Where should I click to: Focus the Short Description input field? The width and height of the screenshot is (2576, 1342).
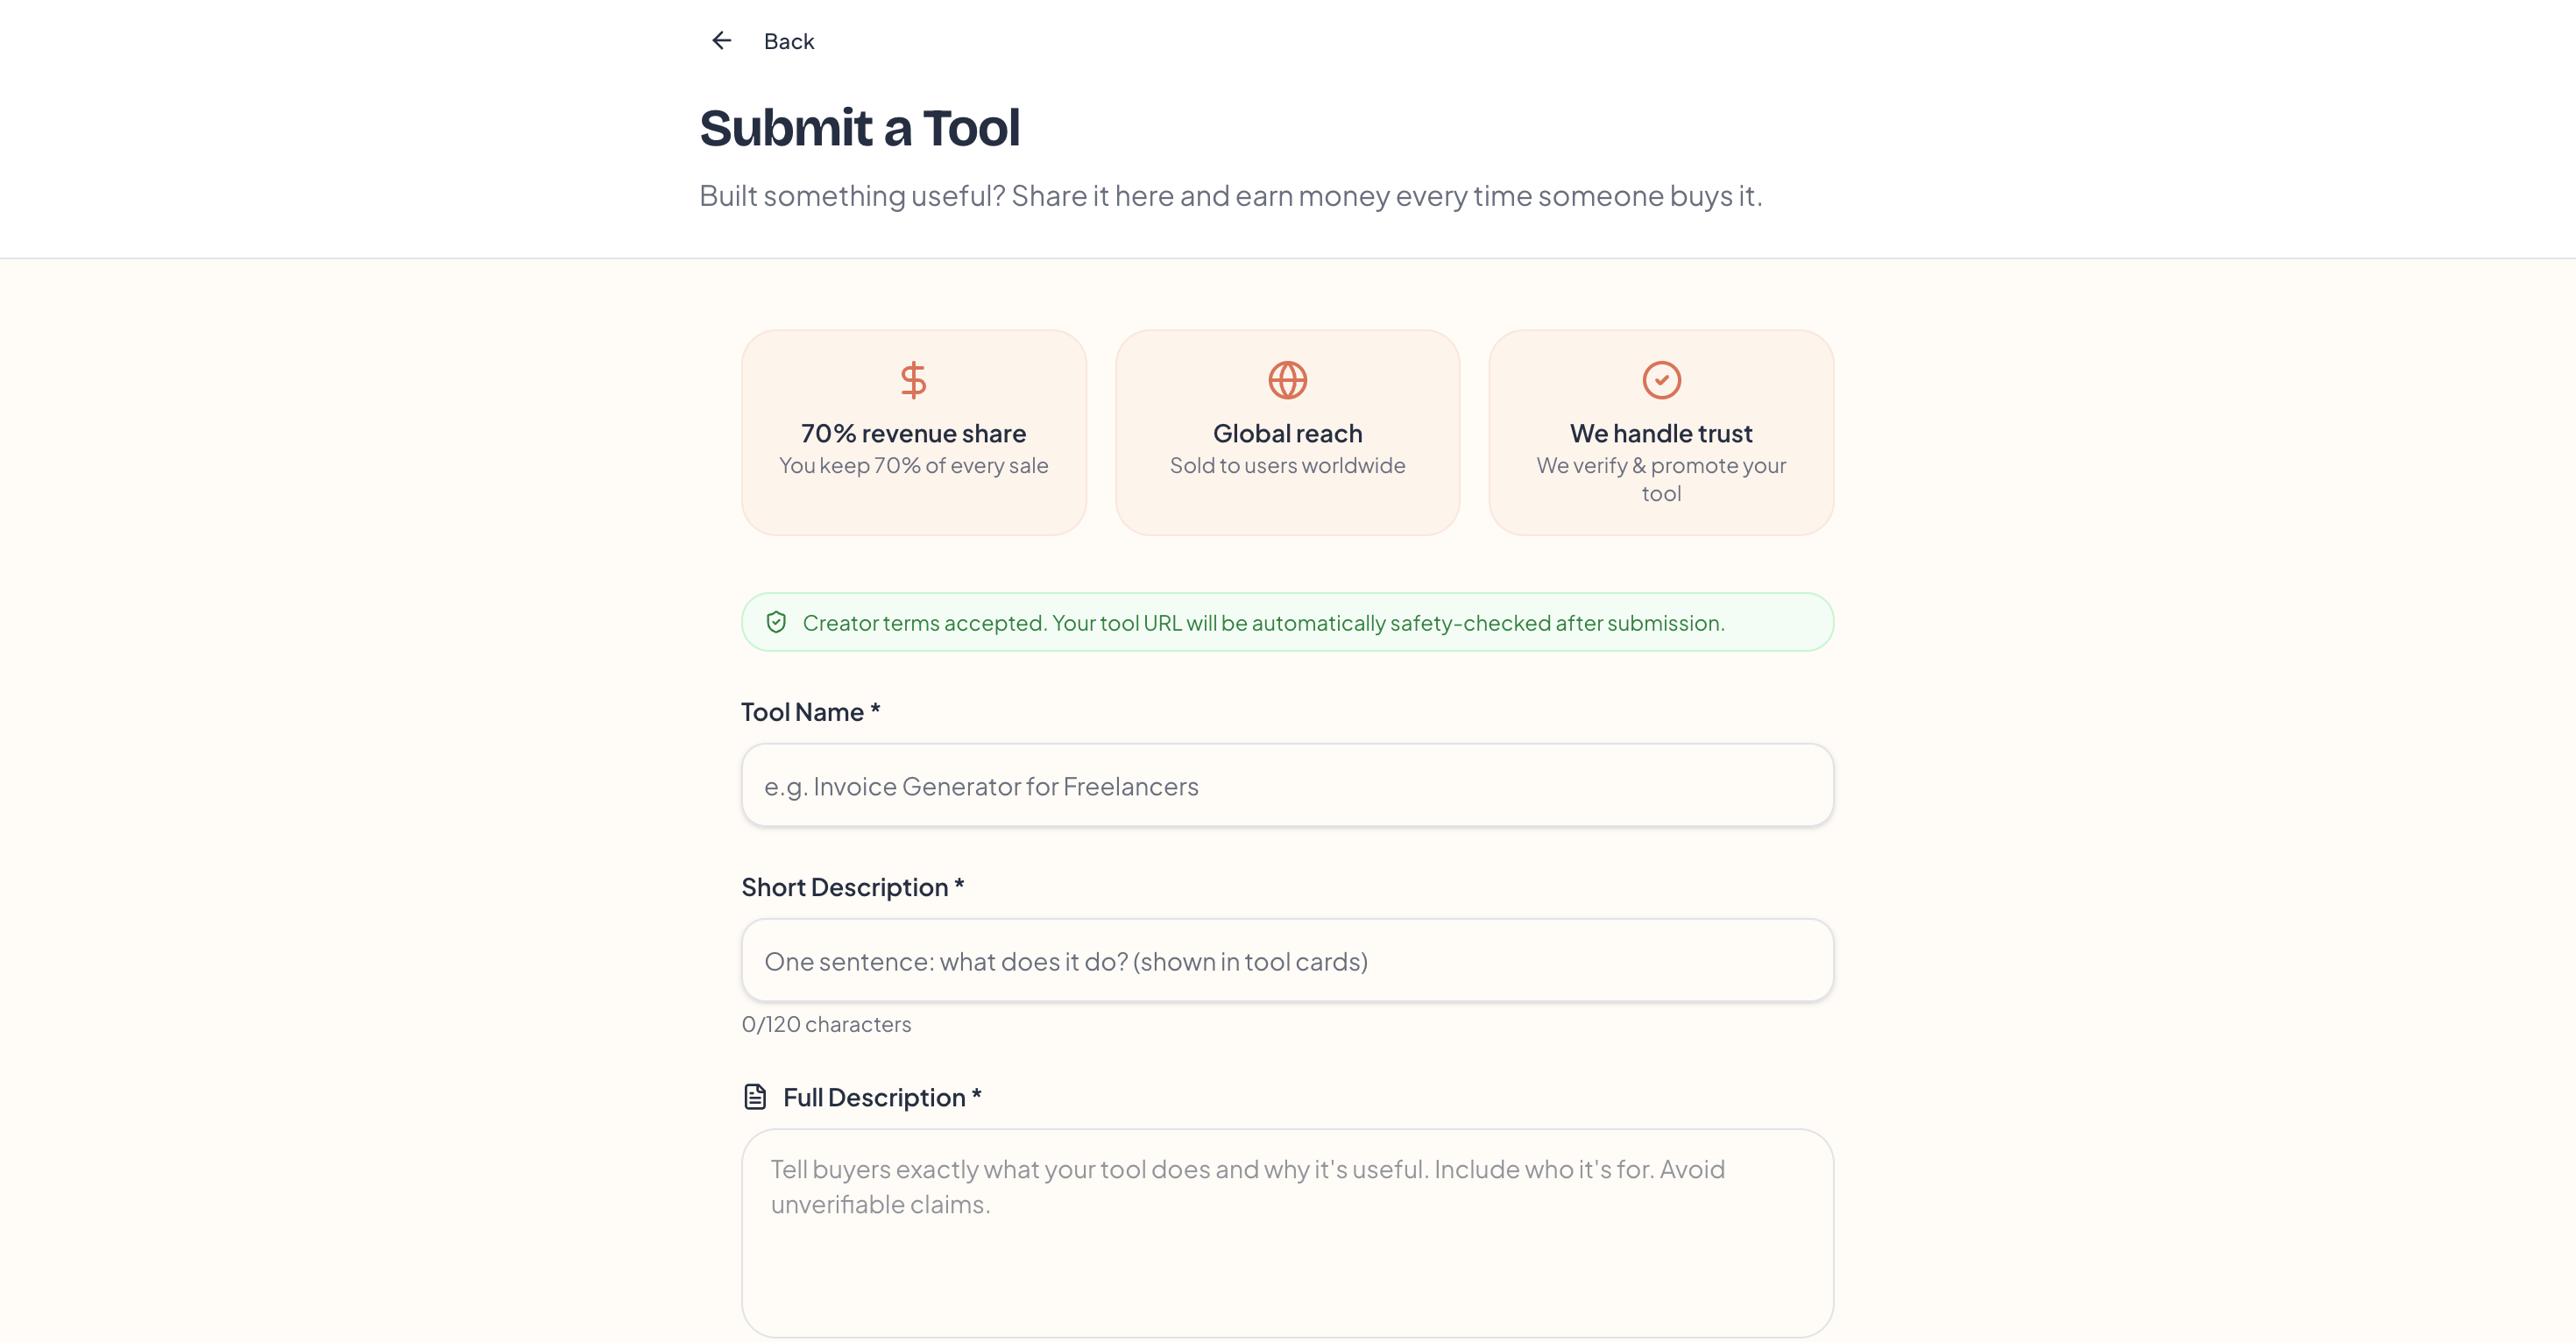[x=1287, y=960]
